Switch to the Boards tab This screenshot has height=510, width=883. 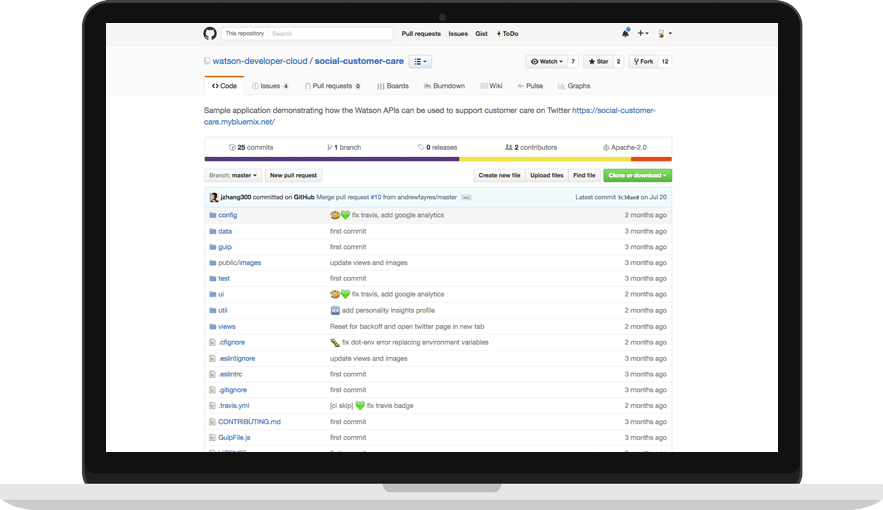393,86
